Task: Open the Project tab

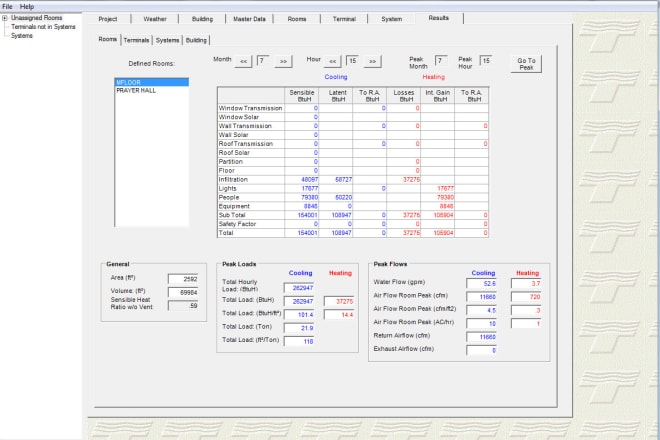Action: click(108, 19)
